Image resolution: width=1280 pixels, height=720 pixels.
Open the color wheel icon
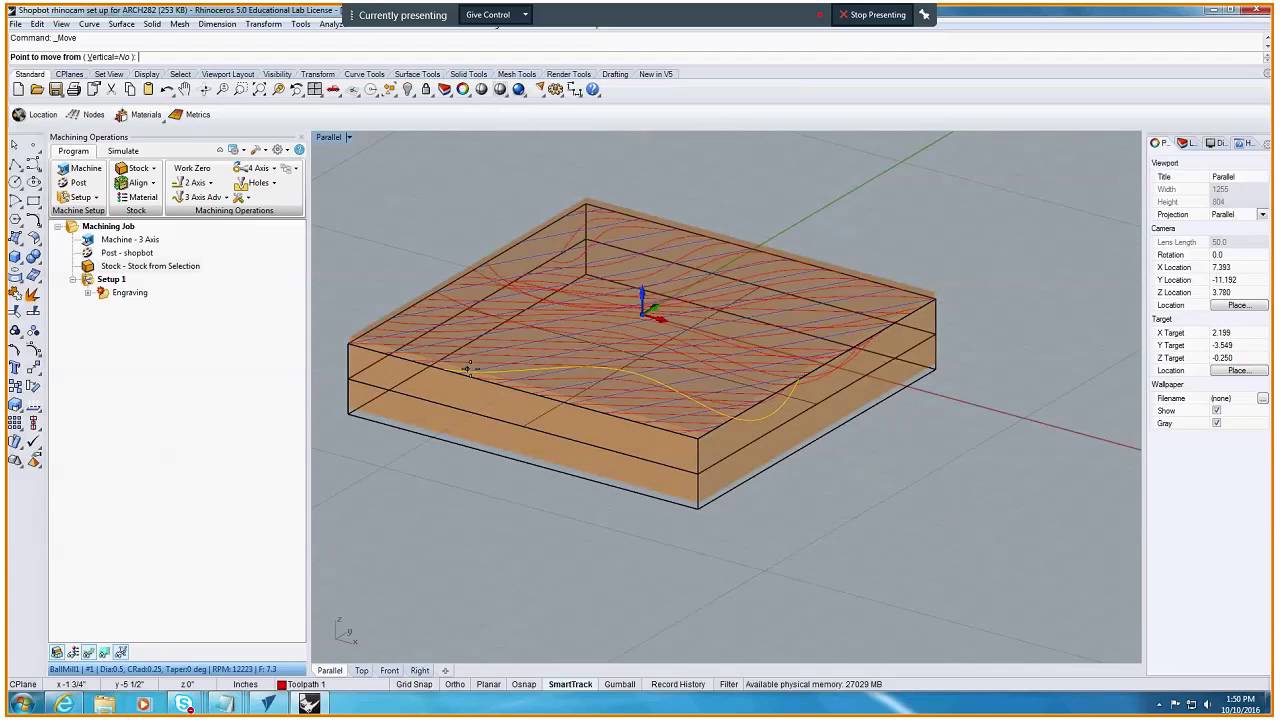[463, 90]
